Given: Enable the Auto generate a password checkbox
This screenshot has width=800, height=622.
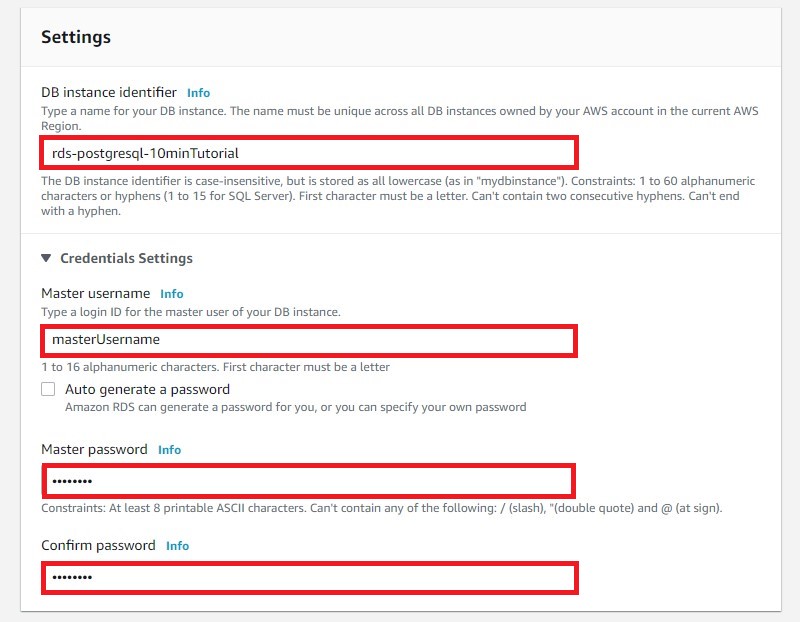Looking at the screenshot, I should 48,389.
